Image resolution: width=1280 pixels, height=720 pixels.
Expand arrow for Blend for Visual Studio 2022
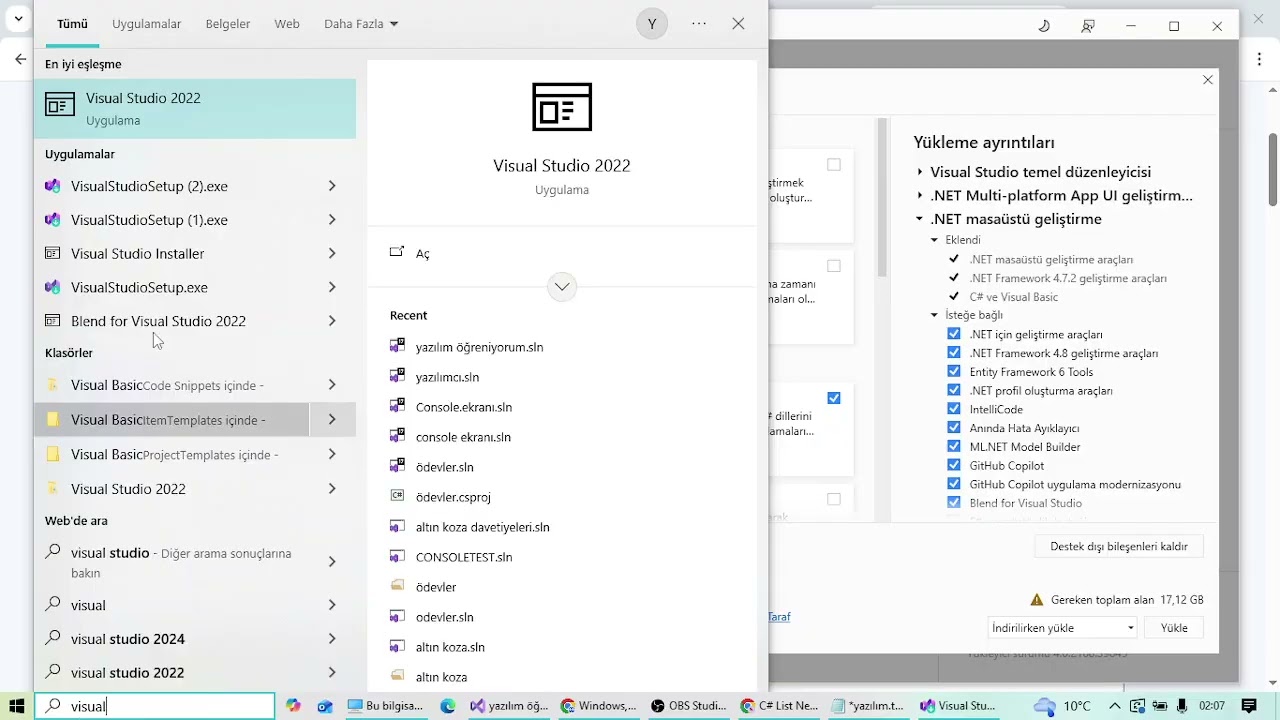click(x=332, y=321)
